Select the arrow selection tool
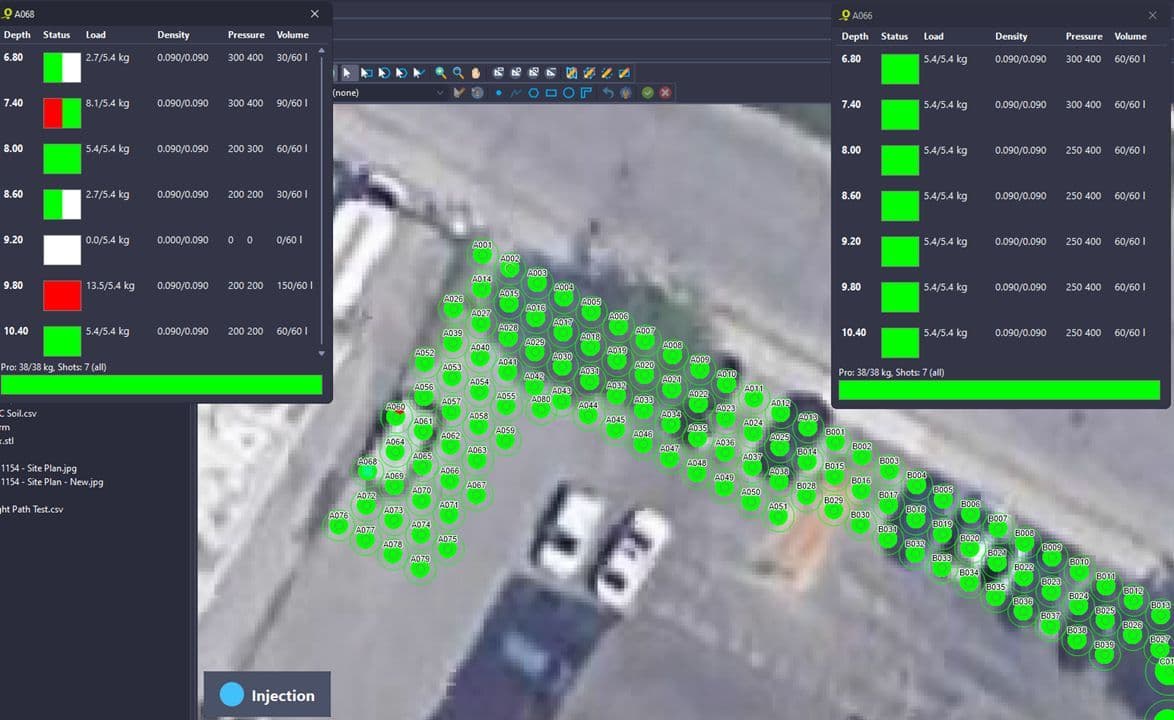1174x720 pixels. [x=349, y=72]
